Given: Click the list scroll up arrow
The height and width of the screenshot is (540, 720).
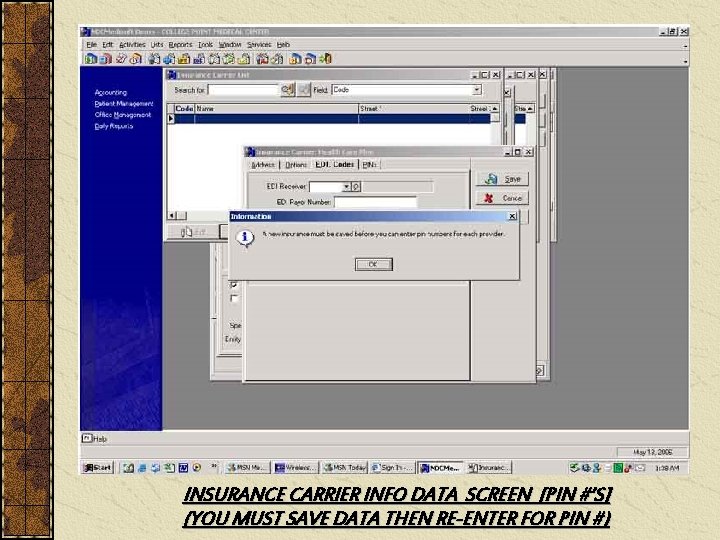Looking at the screenshot, I should [x=495, y=109].
